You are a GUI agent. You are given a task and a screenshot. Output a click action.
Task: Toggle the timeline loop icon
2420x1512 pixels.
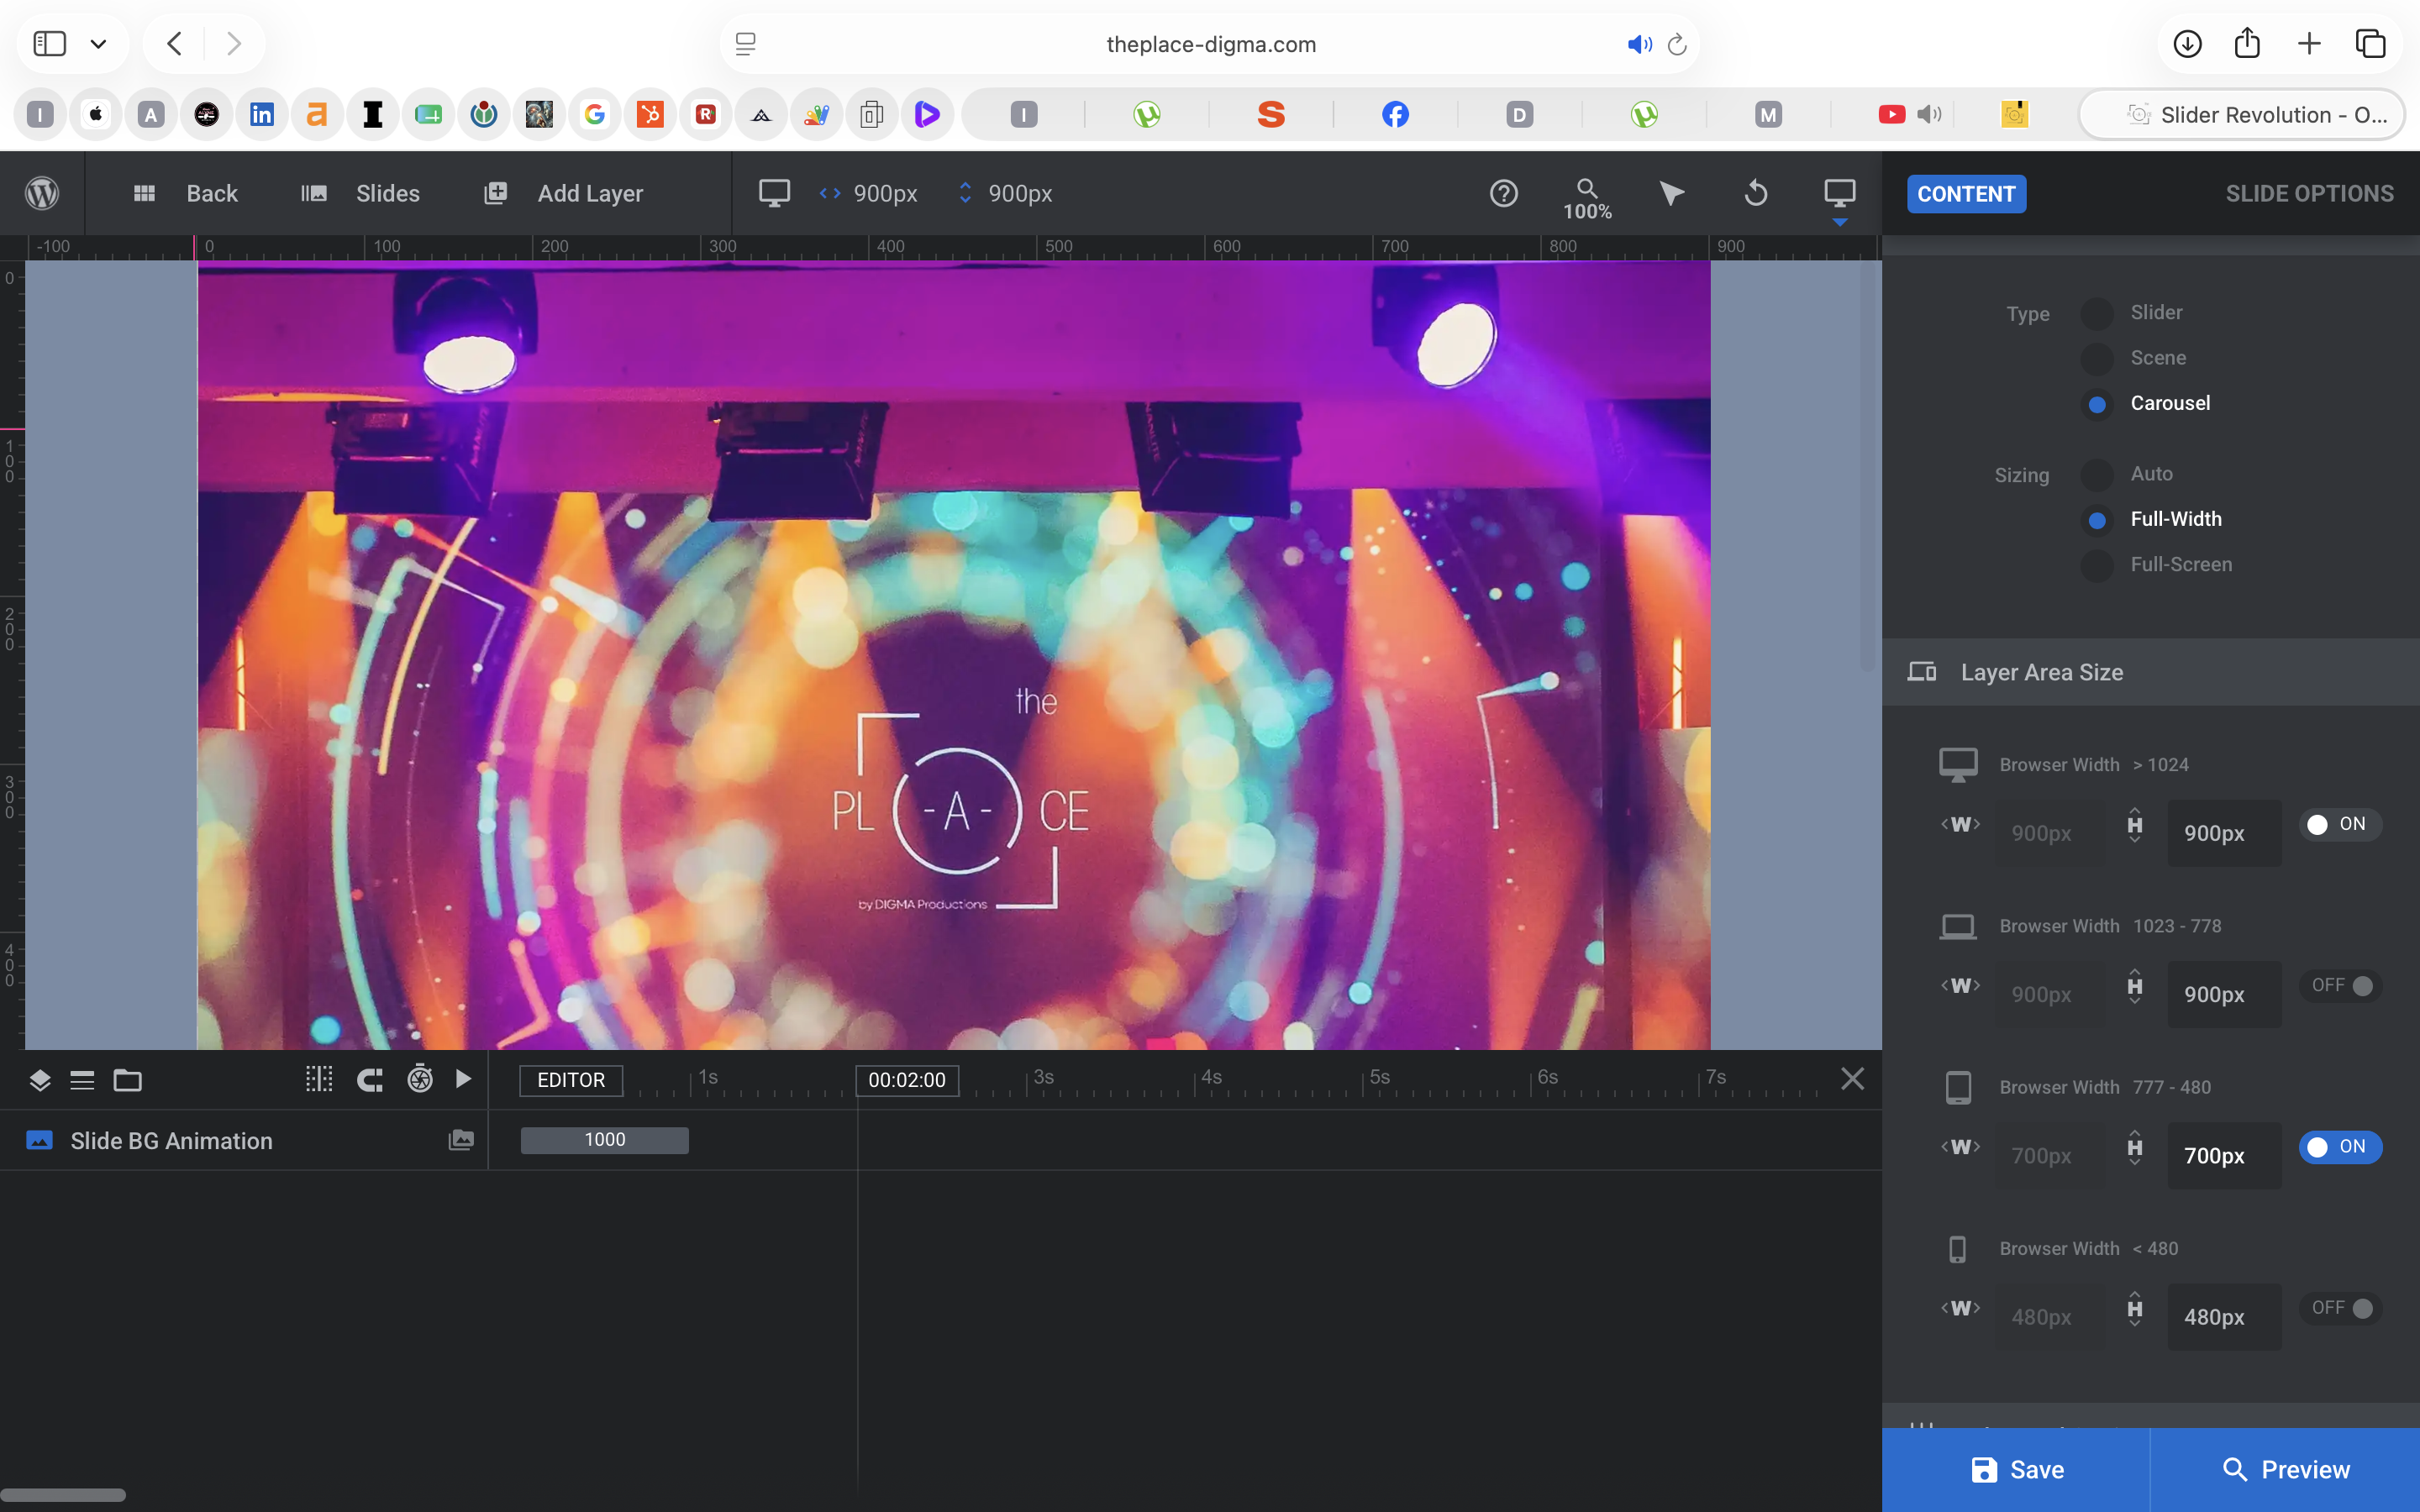click(370, 1080)
